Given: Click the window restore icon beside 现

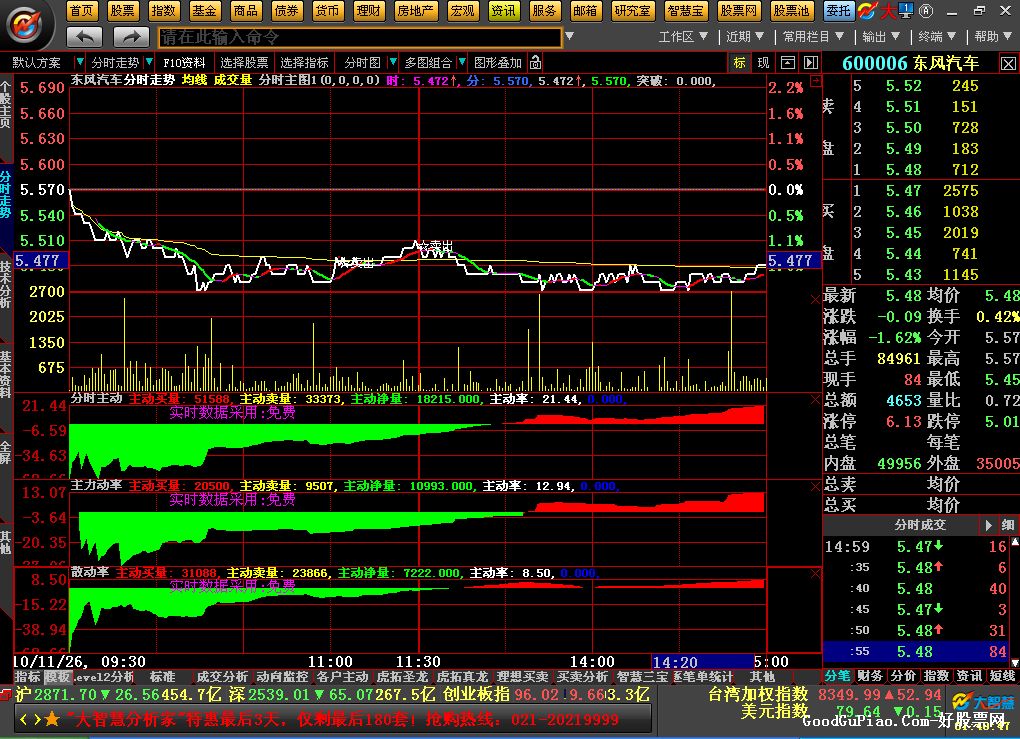Looking at the screenshot, I should 787,62.
